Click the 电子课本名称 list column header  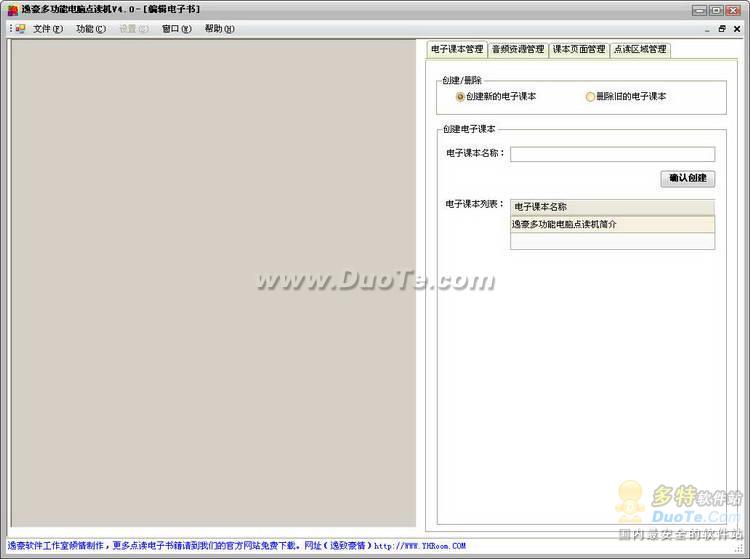(x=612, y=207)
